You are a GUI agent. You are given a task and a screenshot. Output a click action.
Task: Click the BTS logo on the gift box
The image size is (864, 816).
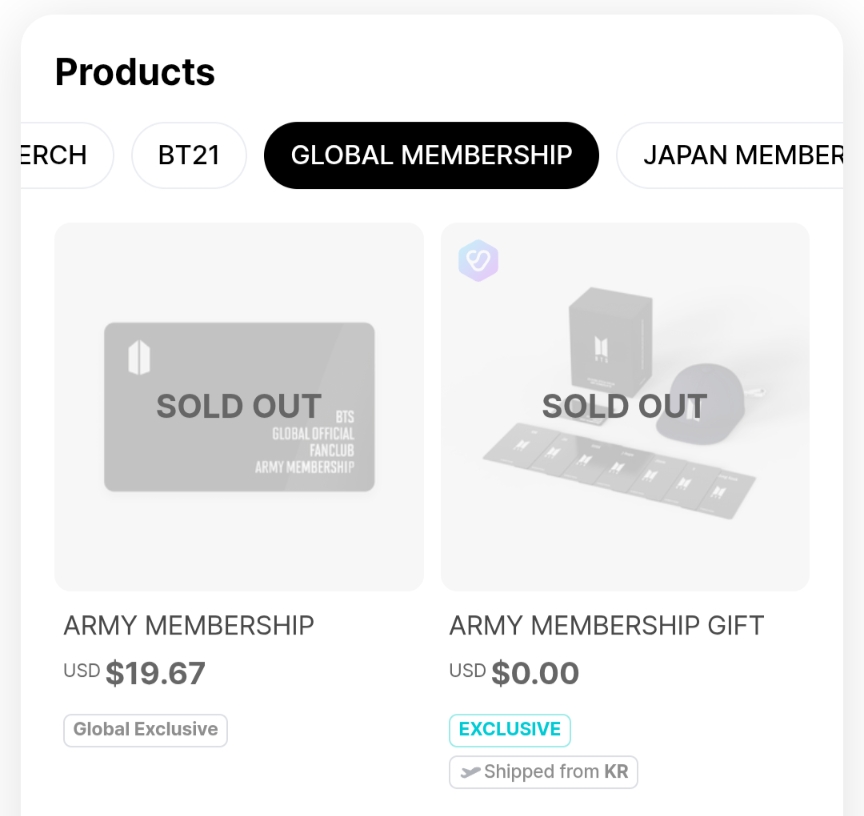[605, 349]
